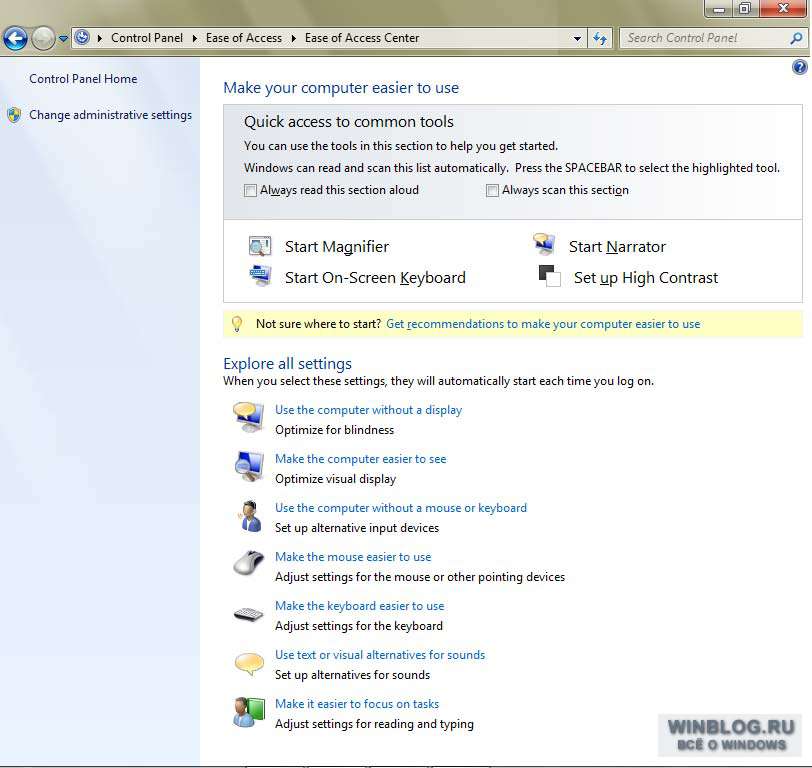
Task: Click Adjust settings for reading and typing text
Action: (374, 724)
